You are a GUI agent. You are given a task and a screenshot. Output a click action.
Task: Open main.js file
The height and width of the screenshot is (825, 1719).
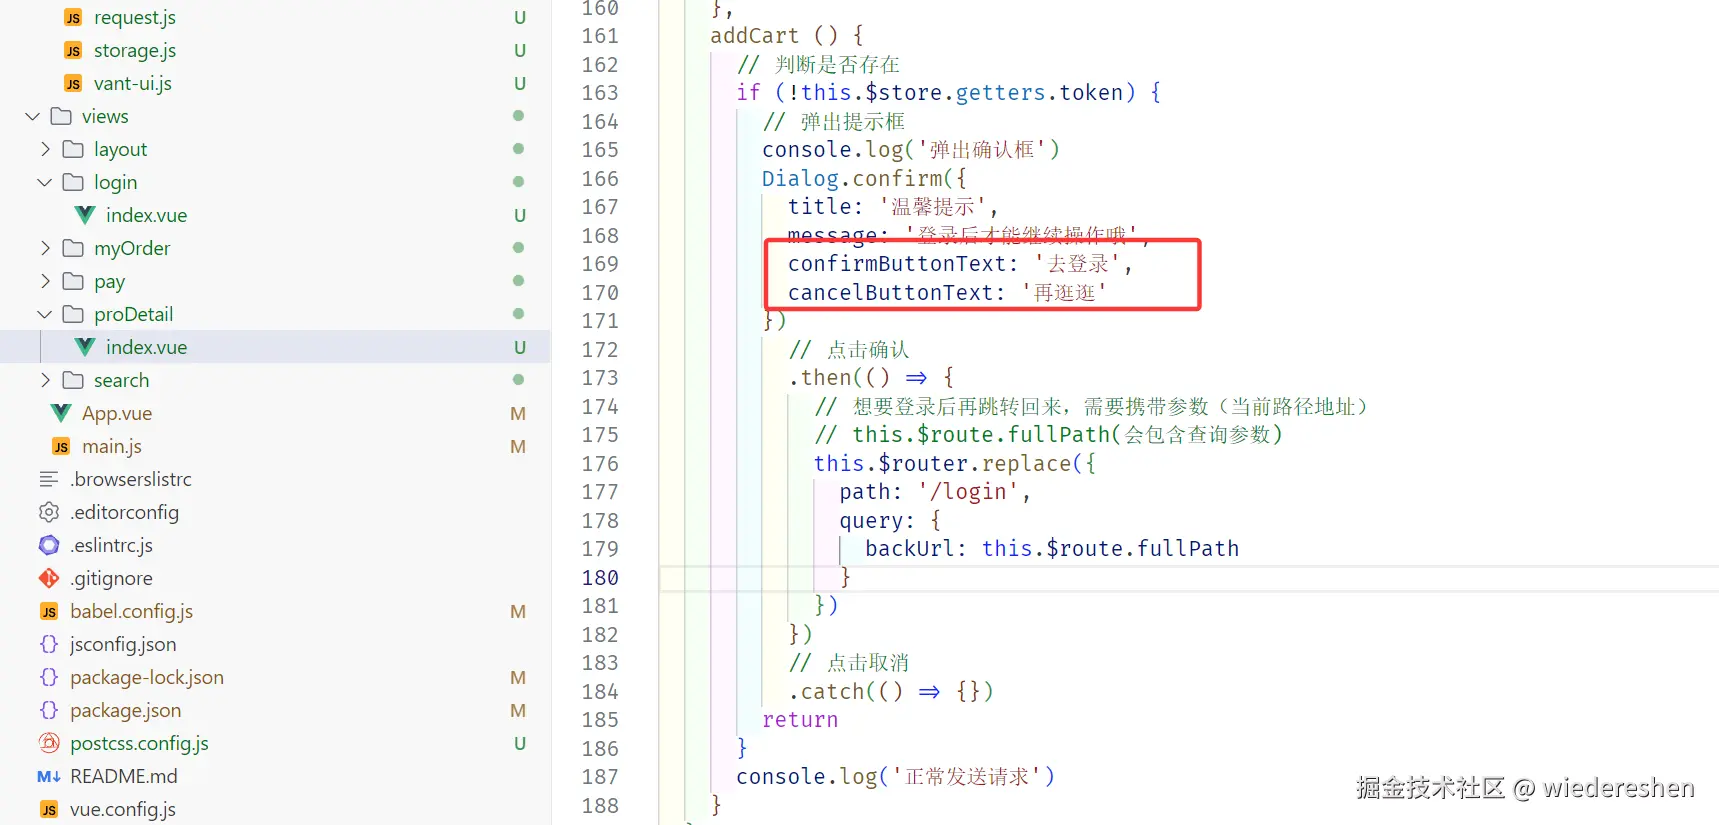[x=112, y=447]
